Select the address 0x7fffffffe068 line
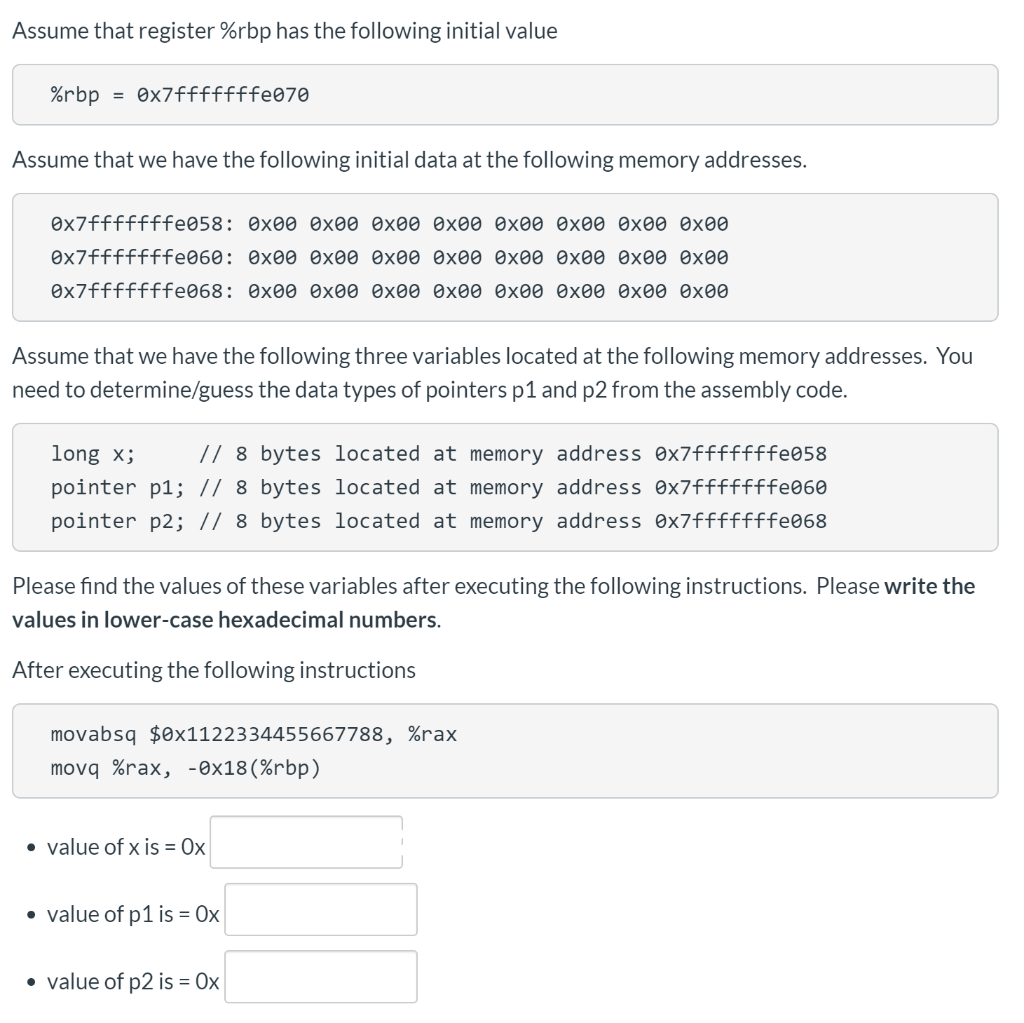The image size is (1024, 1023). point(388,291)
